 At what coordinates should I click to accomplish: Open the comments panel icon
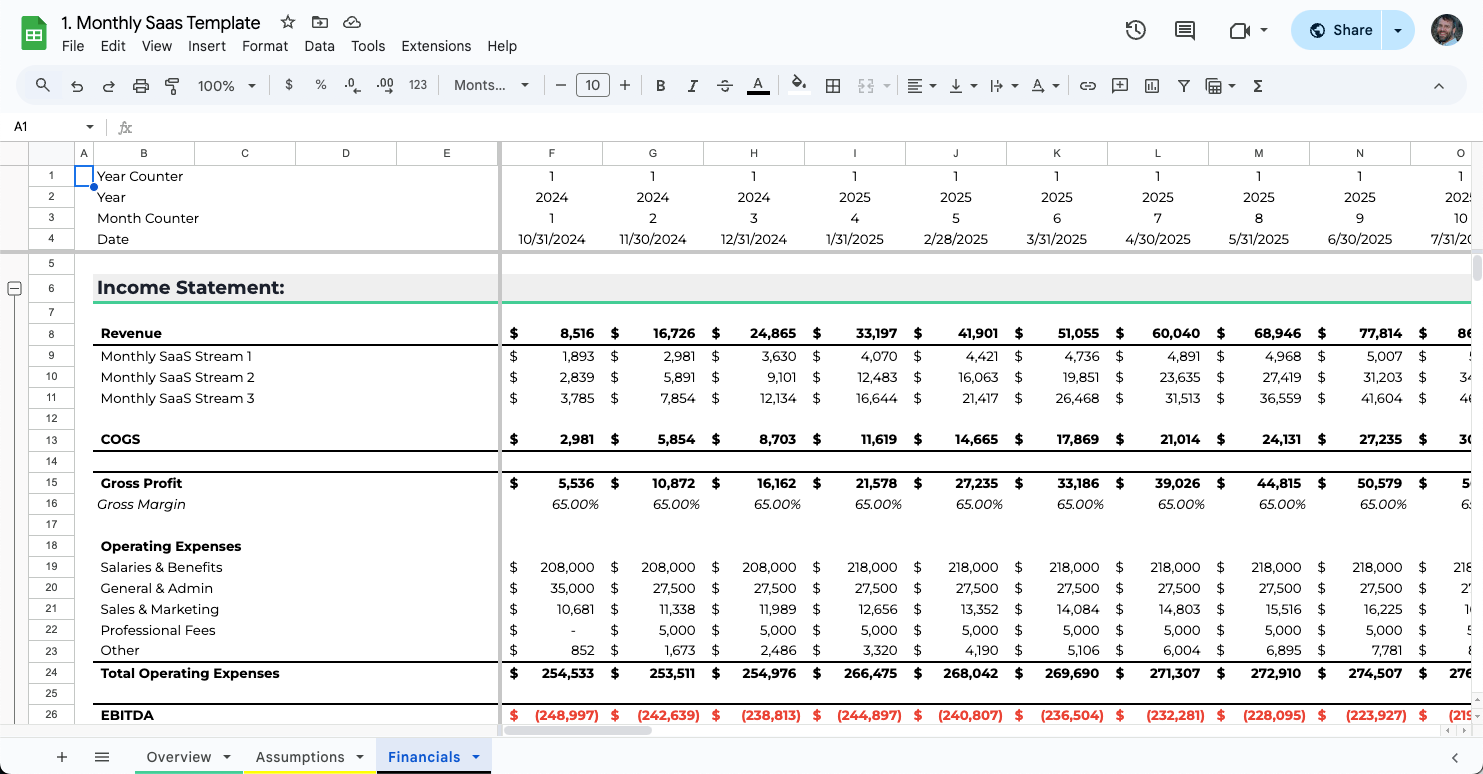[1185, 30]
